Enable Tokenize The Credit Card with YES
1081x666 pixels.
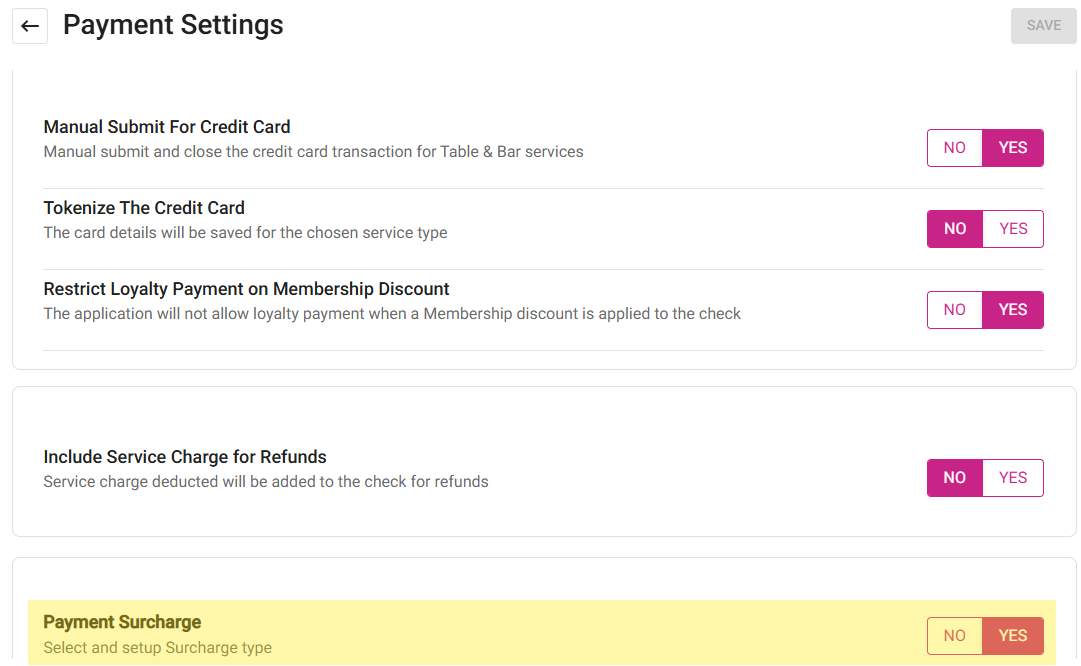[1013, 229]
